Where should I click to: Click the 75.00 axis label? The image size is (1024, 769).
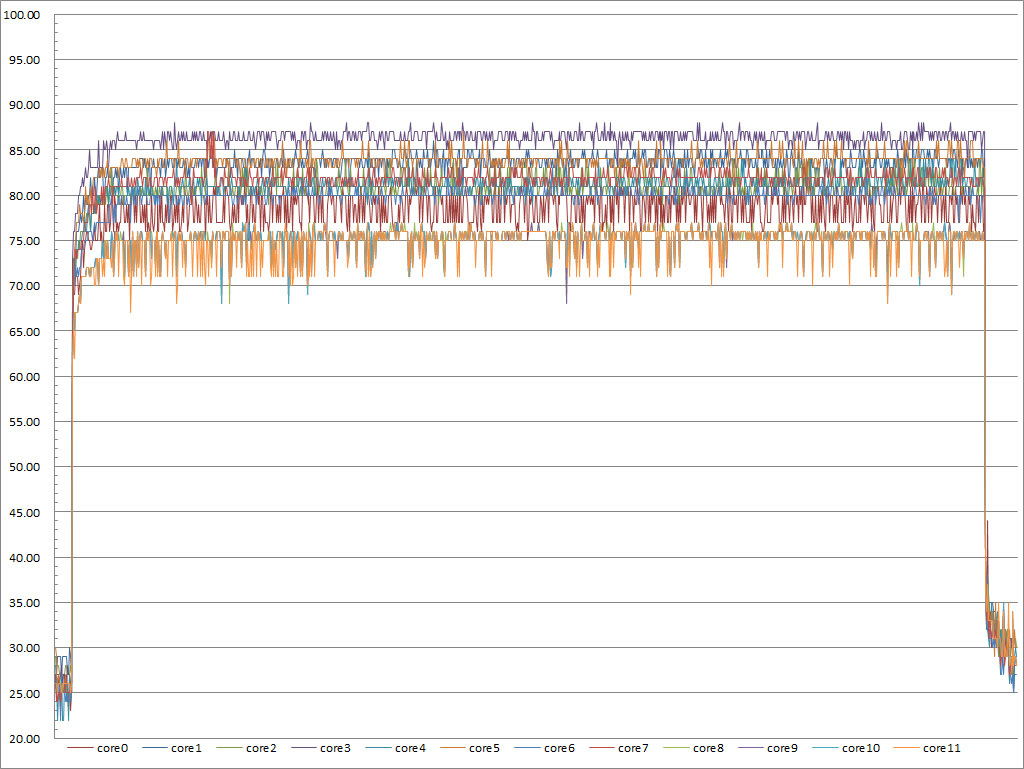click(x=24, y=241)
